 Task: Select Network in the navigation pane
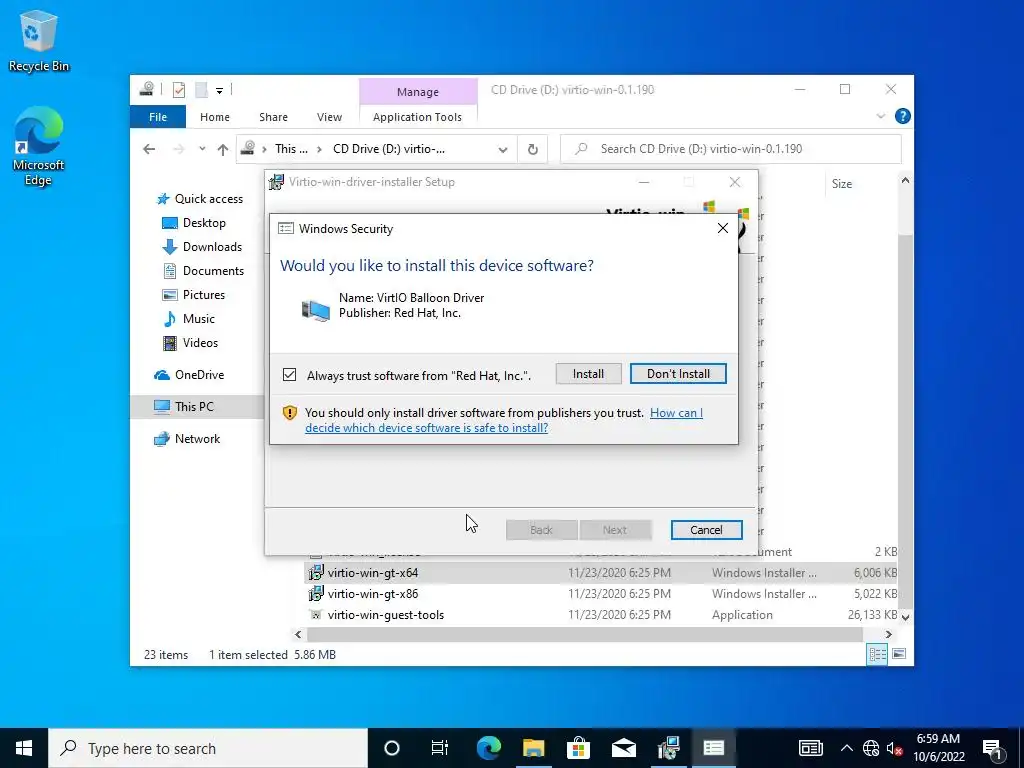coord(187,439)
